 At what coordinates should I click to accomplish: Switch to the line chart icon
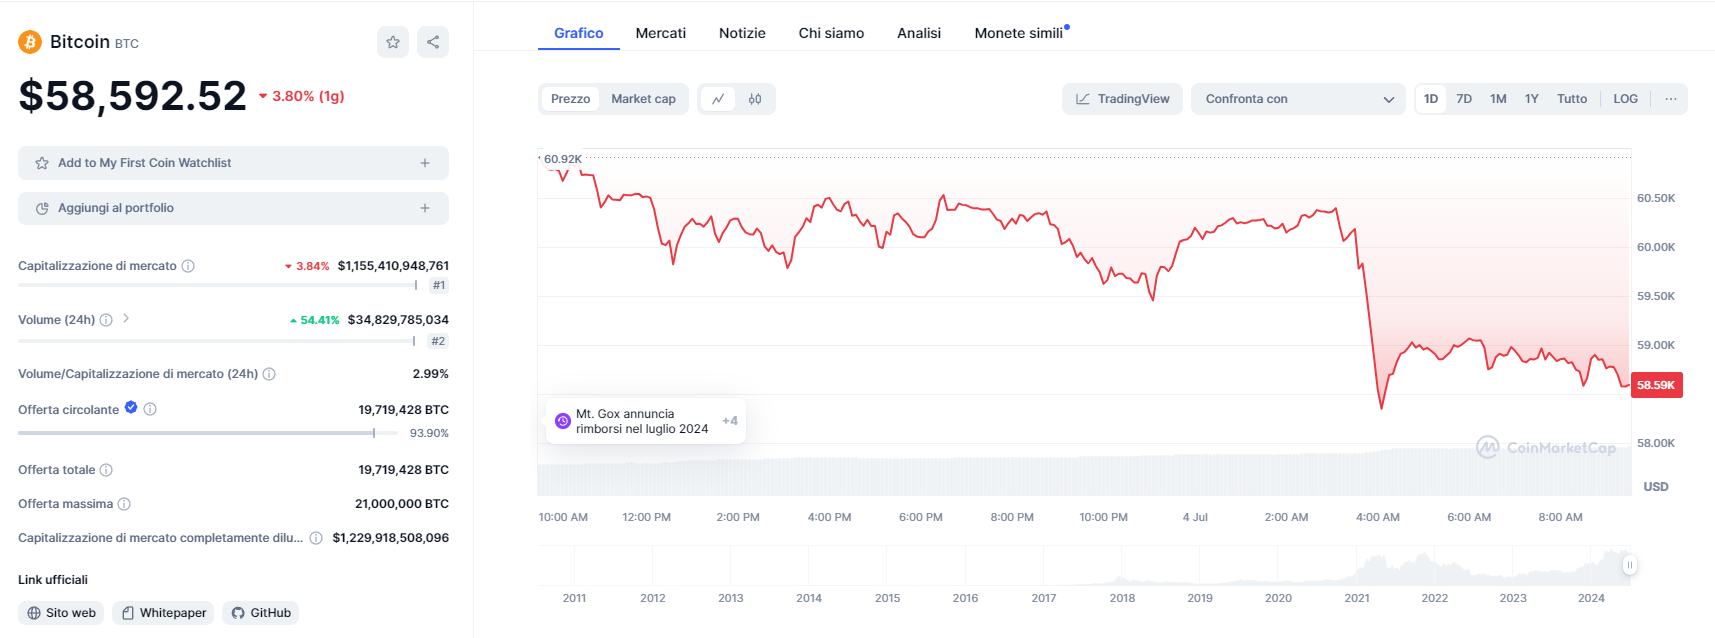[718, 99]
